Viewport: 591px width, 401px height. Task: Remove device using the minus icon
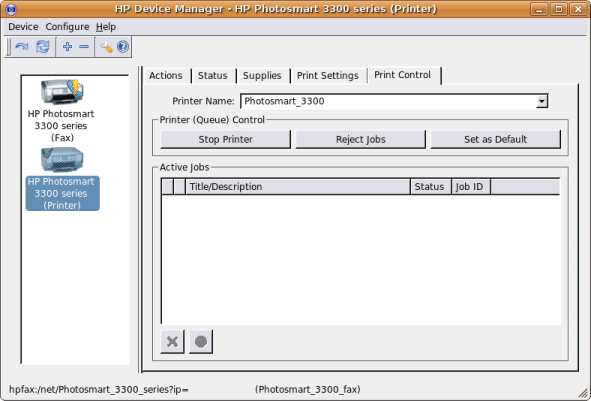(x=84, y=47)
